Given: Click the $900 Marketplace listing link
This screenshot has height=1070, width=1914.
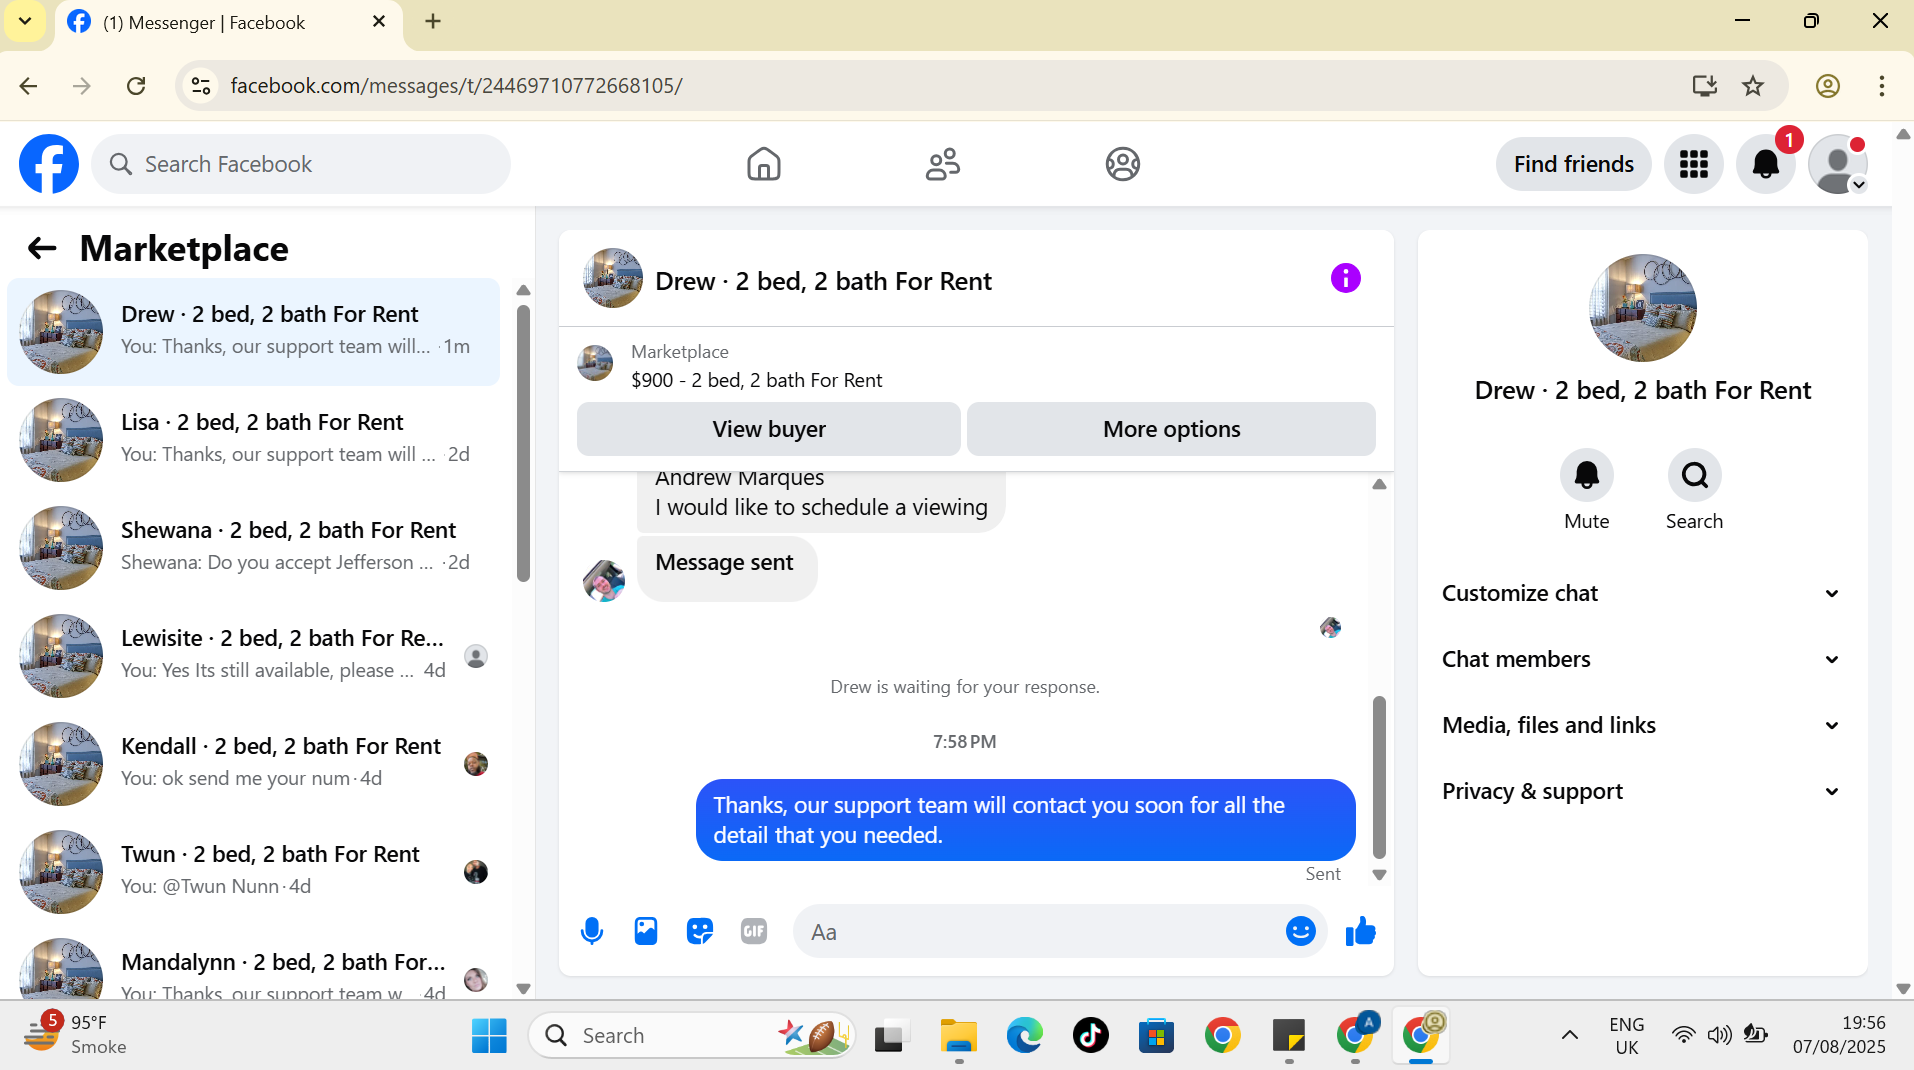Looking at the screenshot, I should click(756, 380).
